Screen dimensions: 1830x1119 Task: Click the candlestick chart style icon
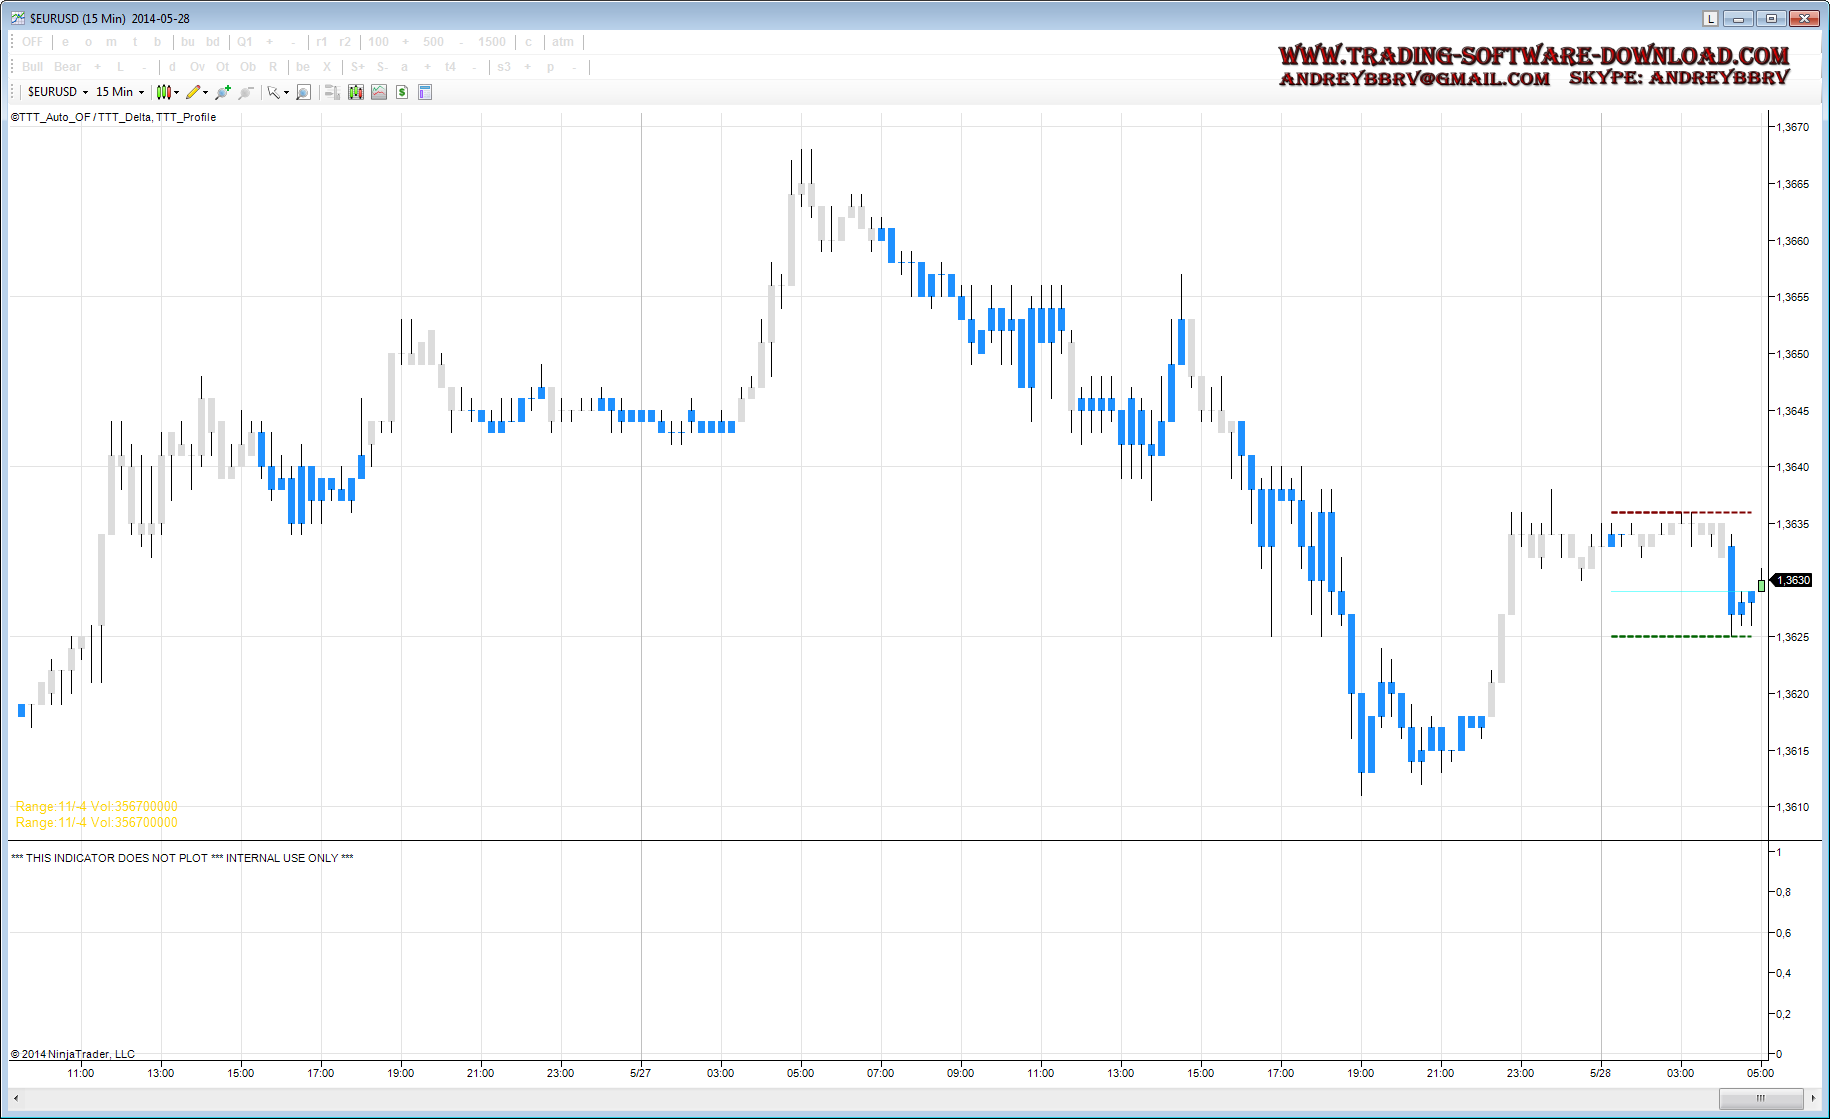pos(164,92)
